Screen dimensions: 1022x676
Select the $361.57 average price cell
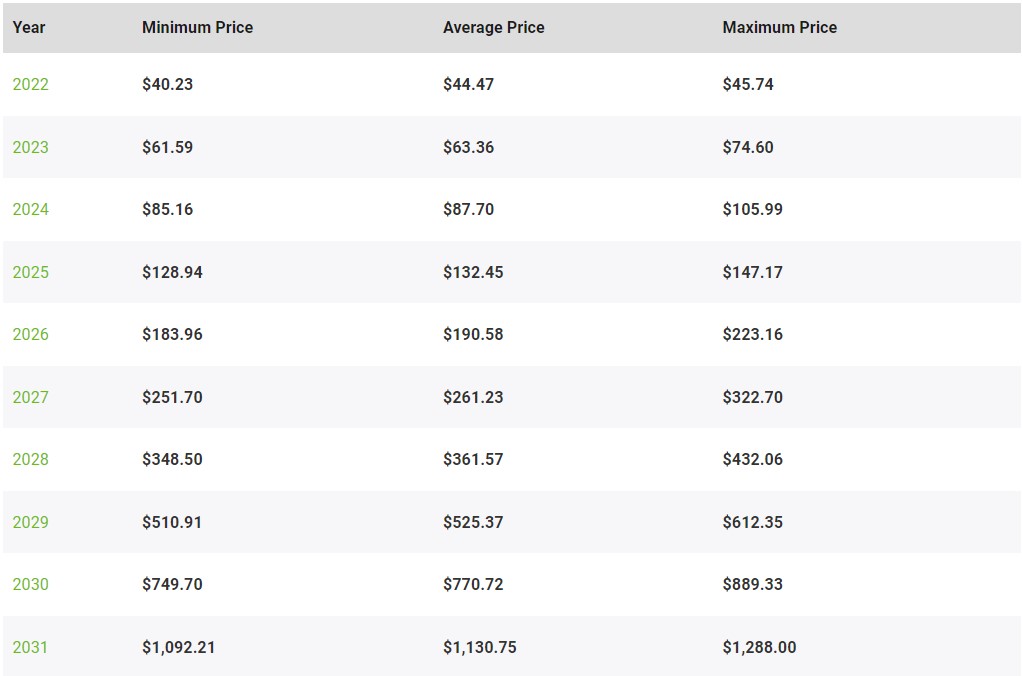pos(473,459)
